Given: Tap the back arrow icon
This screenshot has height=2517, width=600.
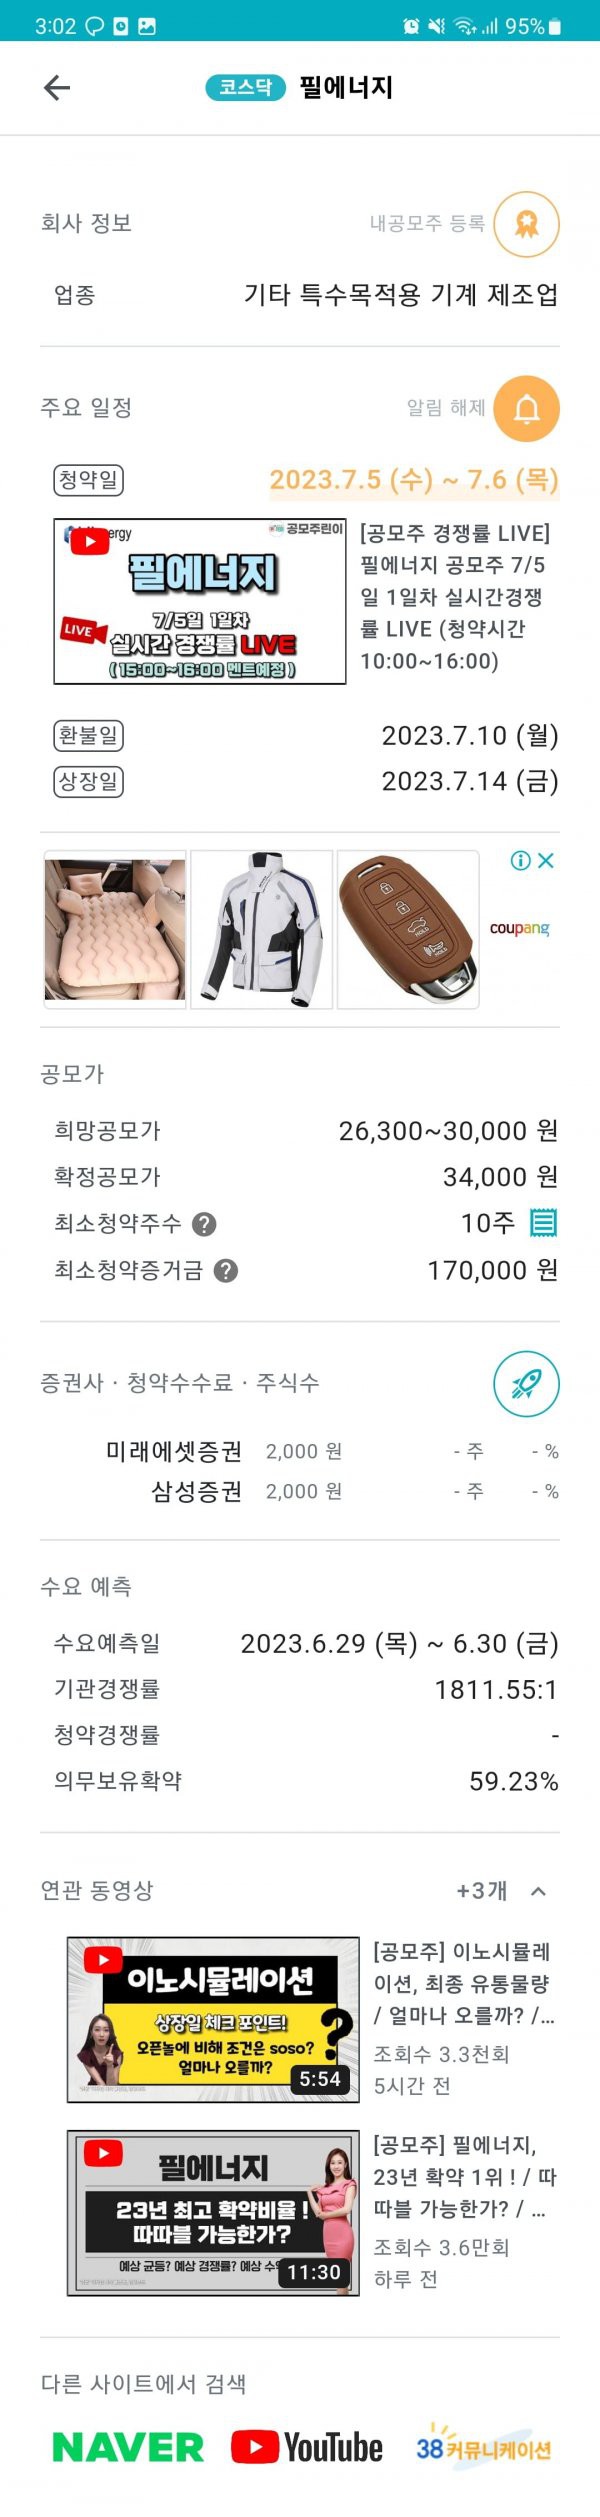Looking at the screenshot, I should 57,88.
